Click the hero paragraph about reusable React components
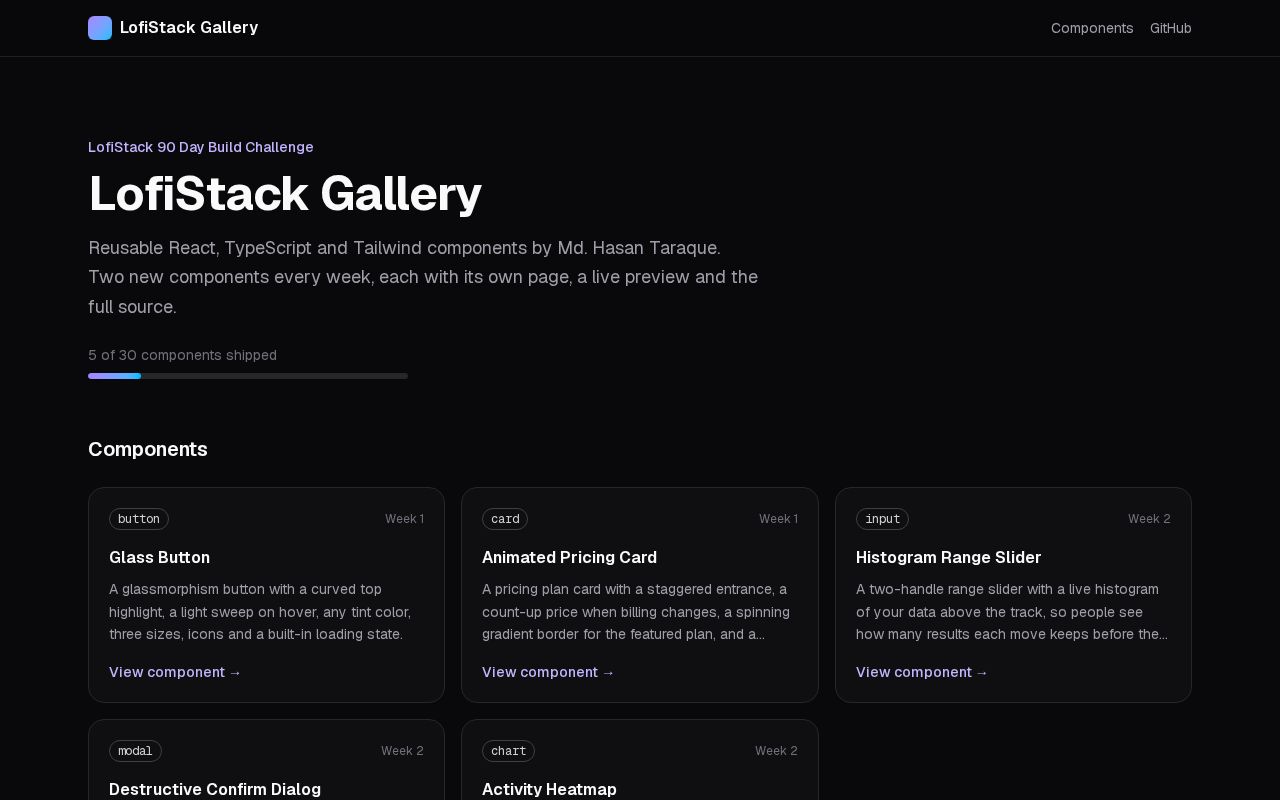Viewport: 1280px width, 800px height. click(423, 277)
